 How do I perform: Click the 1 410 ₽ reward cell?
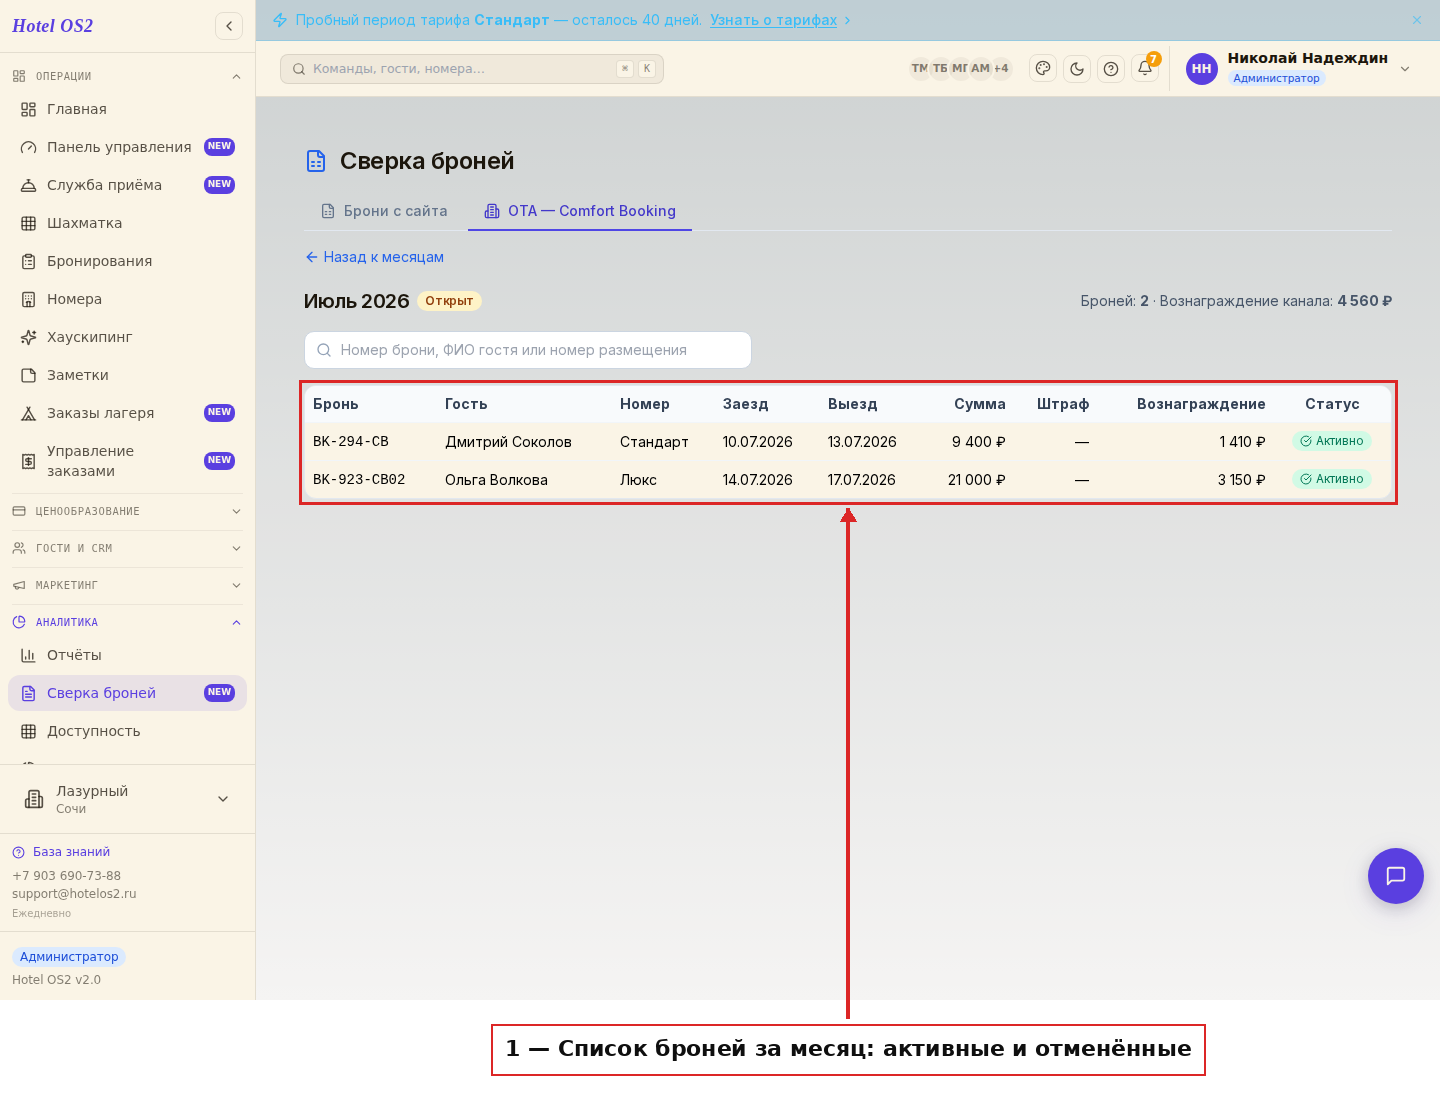pyautogui.click(x=1242, y=442)
